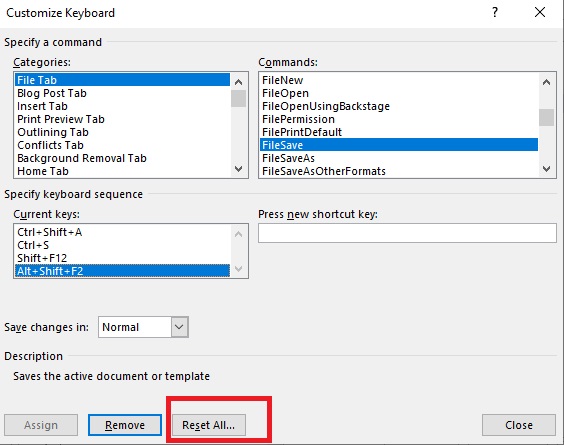The width and height of the screenshot is (564, 445).
Task: Click Current keys scroll up arrow
Action: (238, 234)
